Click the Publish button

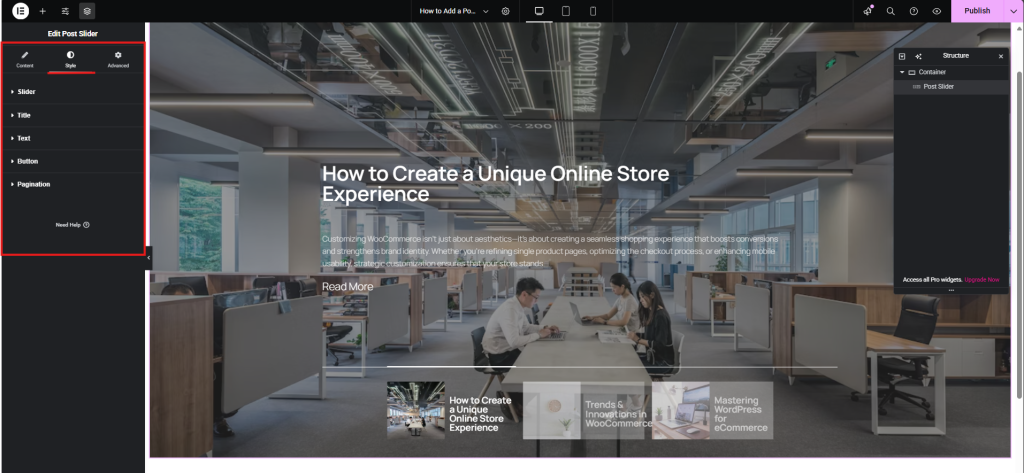(x=977, y=11)
